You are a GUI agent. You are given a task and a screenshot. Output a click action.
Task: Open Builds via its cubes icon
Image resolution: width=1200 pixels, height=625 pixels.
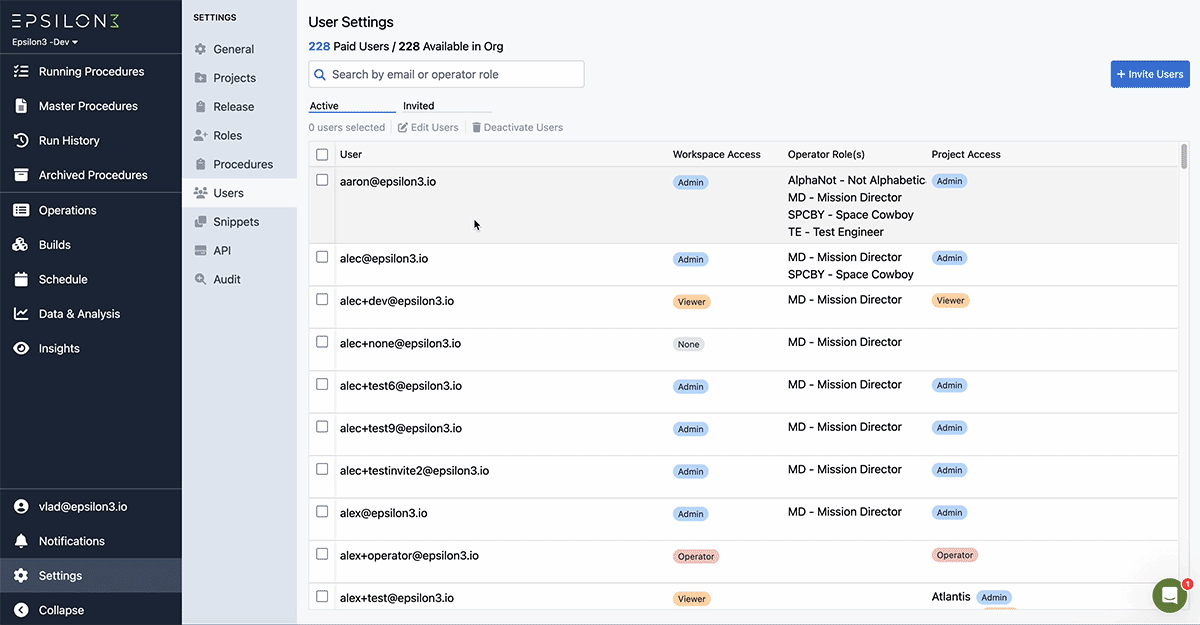point(21,245)
